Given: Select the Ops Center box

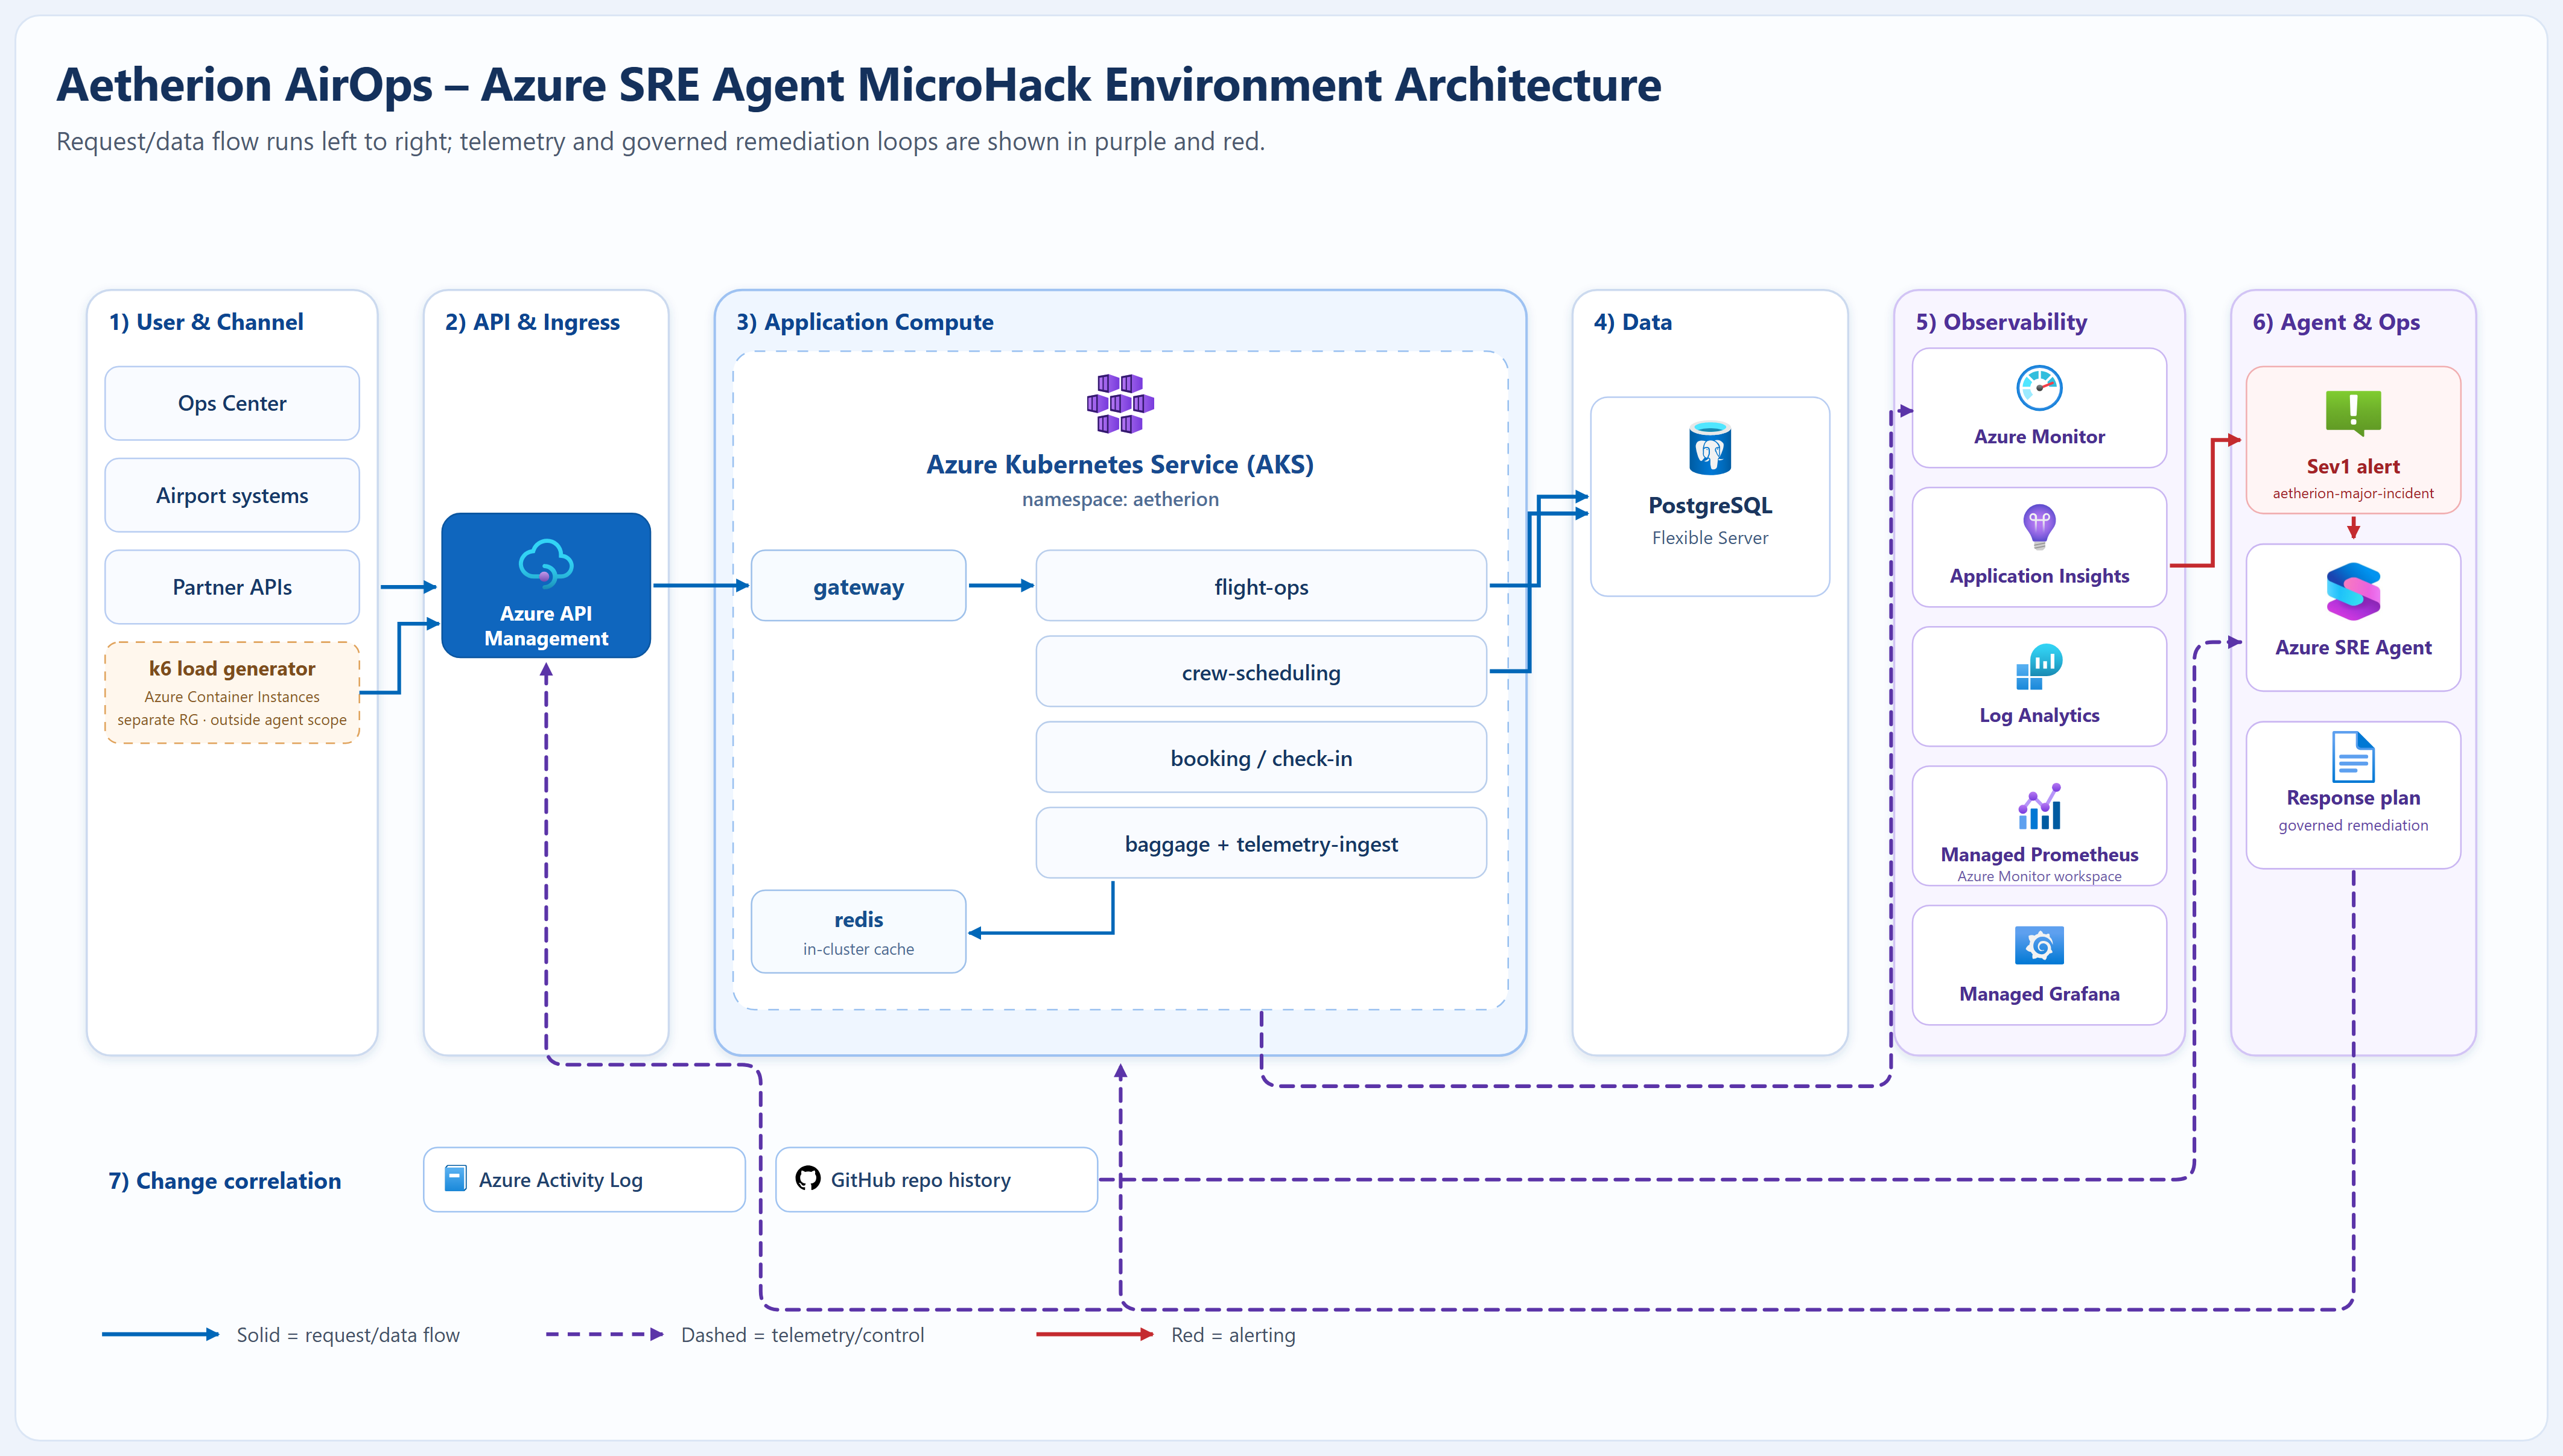Looking at the screenshot, I should (232, 403).
